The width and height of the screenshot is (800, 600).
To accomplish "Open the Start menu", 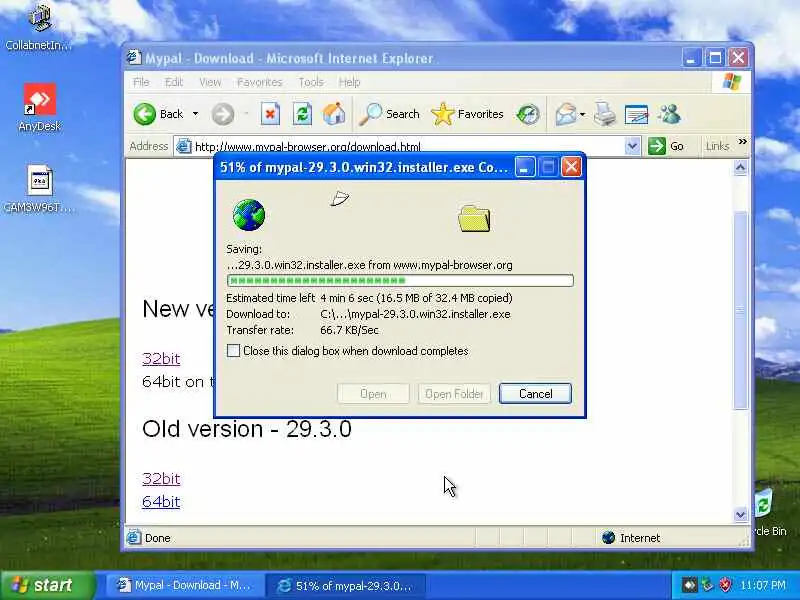I will (48, 585).
